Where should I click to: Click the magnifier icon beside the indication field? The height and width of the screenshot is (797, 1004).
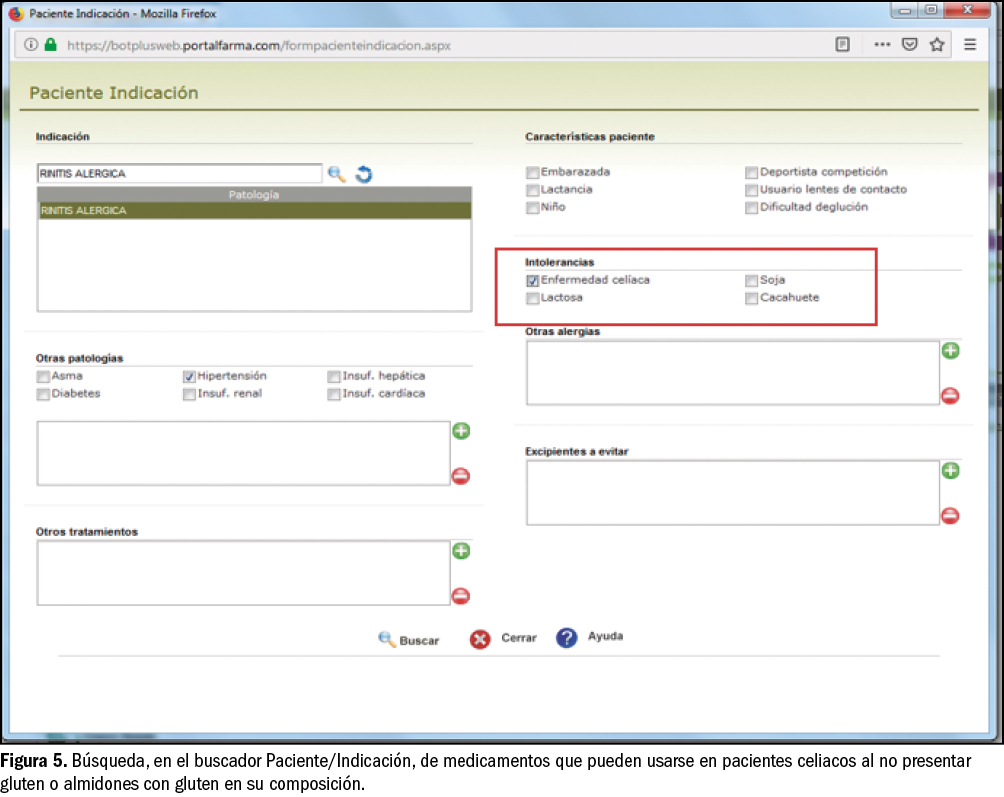coord(336,174)
